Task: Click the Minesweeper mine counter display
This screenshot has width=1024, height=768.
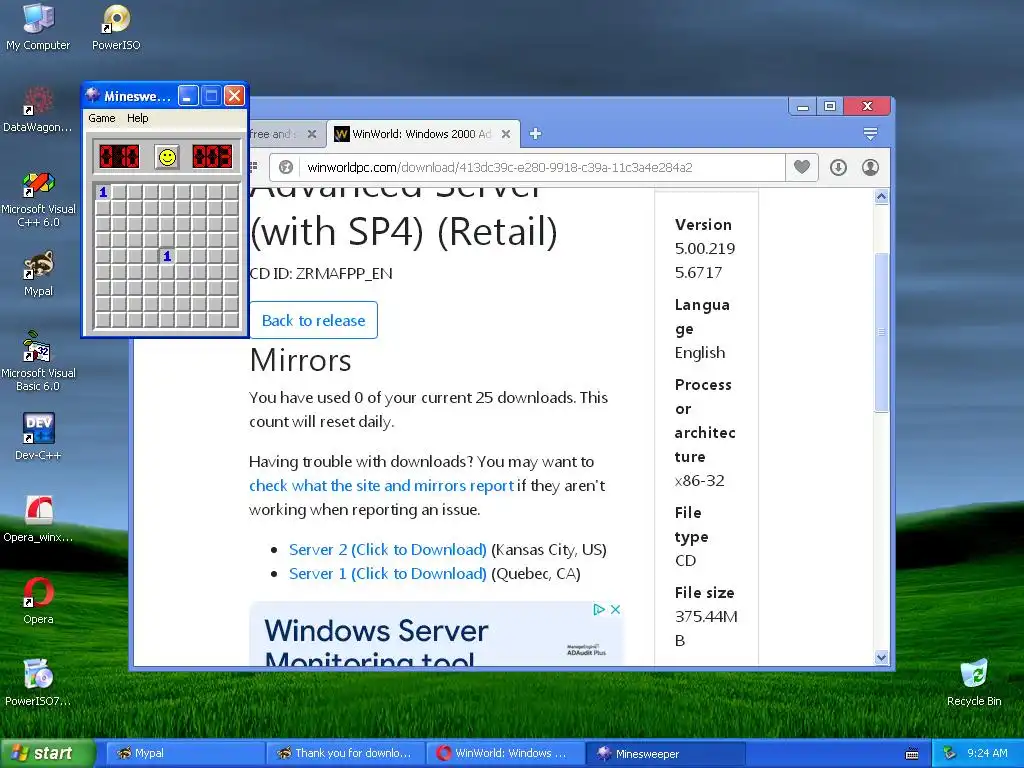Action: click(119, 157)
